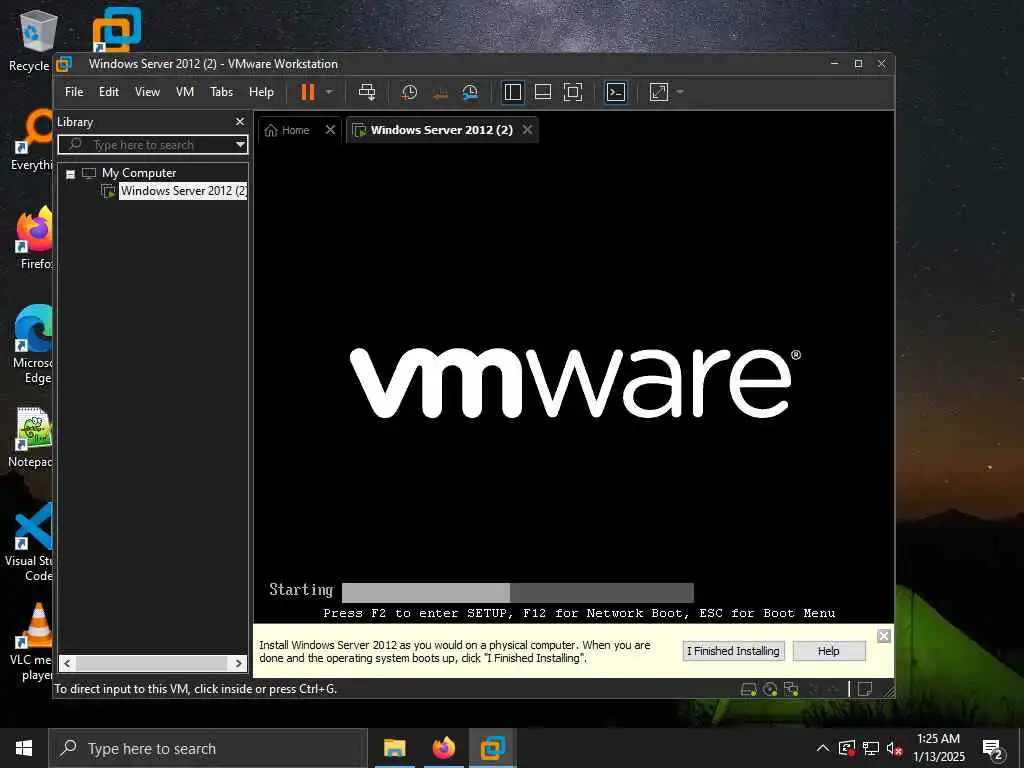This screenshot has height=768, width=1024.
Task: Click the library horizontal scrollbar thumb
Action: tap(152, 664)
